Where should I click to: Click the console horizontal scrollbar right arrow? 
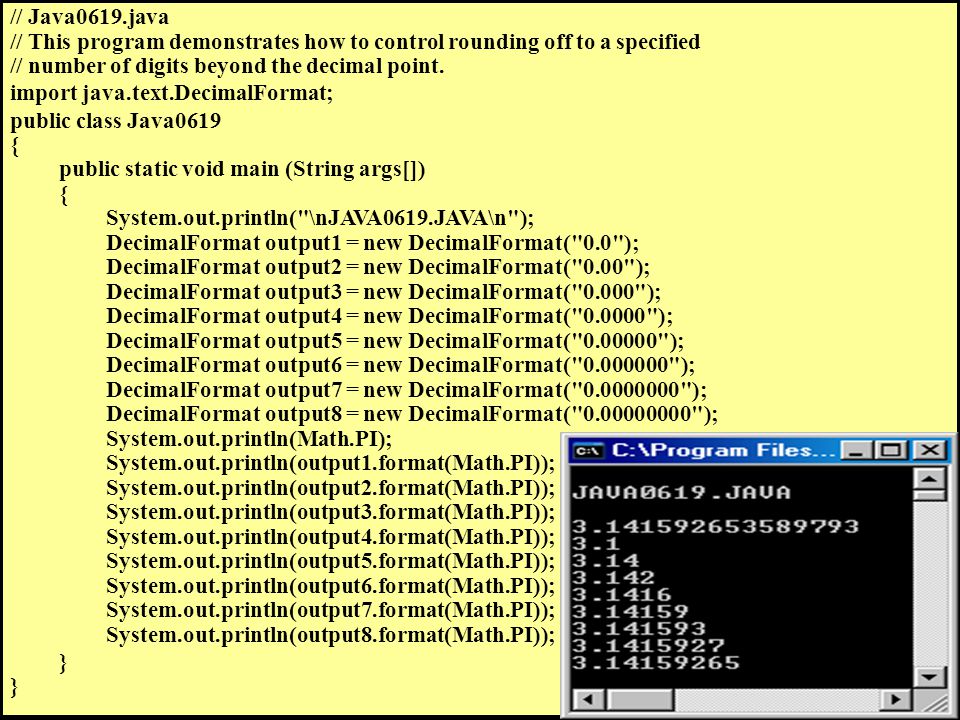pyautogui.click(x=897, y=699)
